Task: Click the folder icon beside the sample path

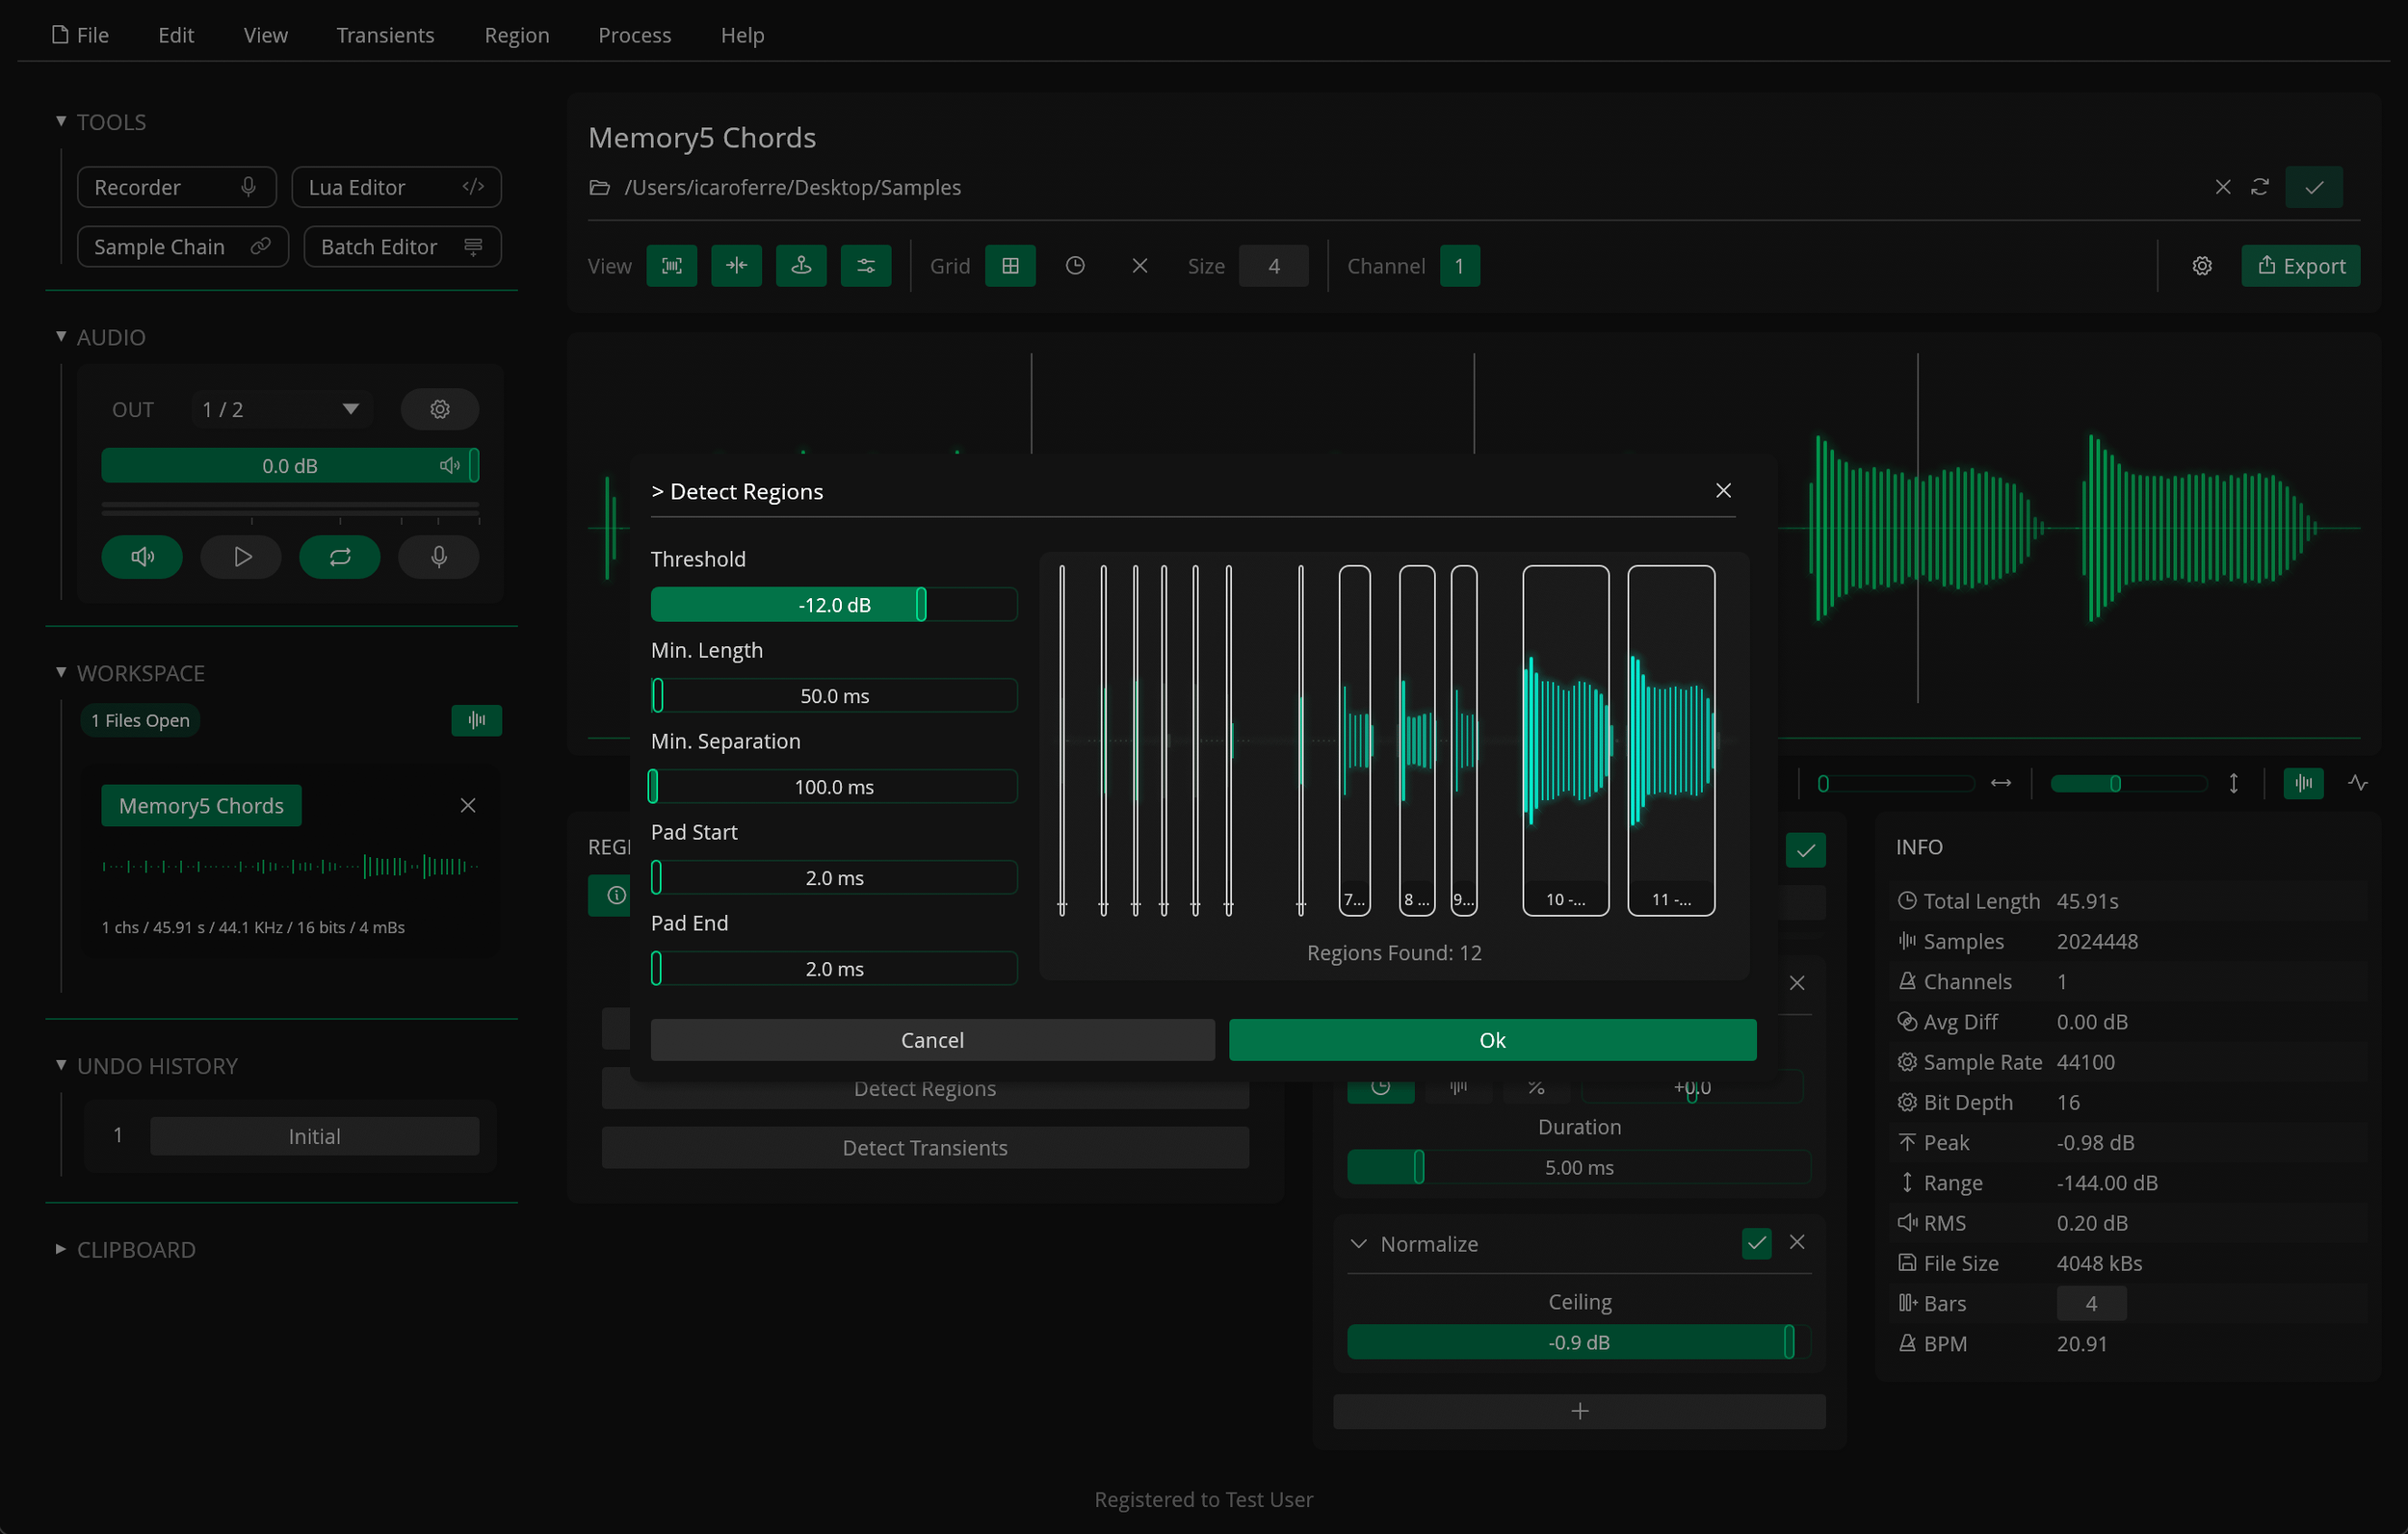Action: pos(599,187)
